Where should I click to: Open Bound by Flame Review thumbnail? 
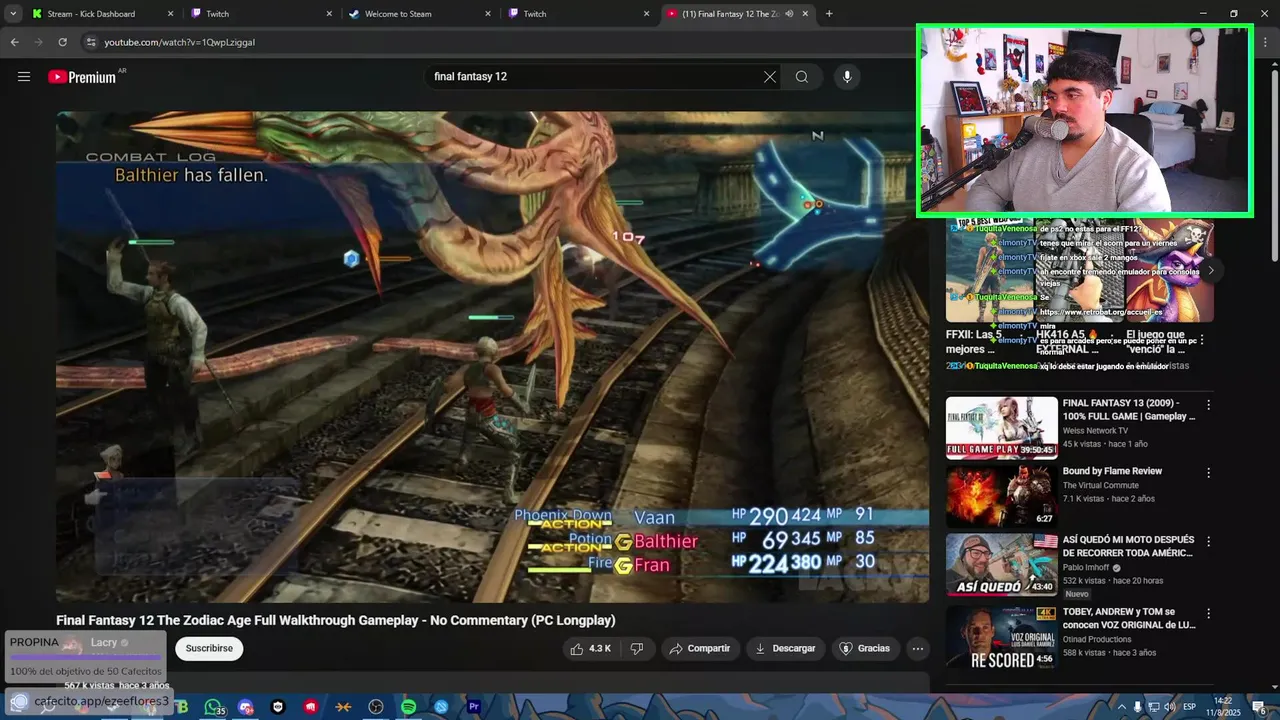pyautogui.click(x=1001, y=496)
